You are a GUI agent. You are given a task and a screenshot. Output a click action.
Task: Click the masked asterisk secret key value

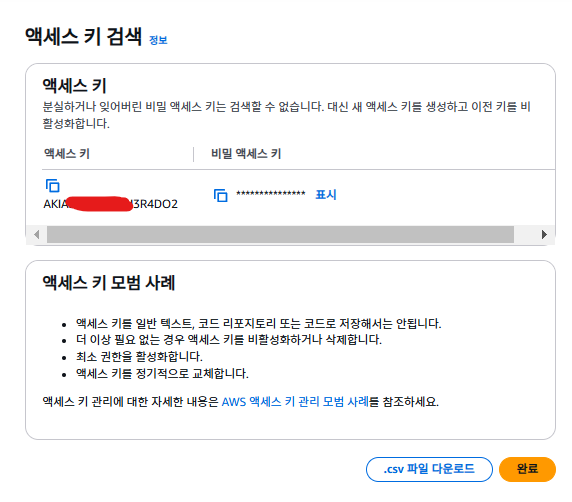click(x=271, y=194)
